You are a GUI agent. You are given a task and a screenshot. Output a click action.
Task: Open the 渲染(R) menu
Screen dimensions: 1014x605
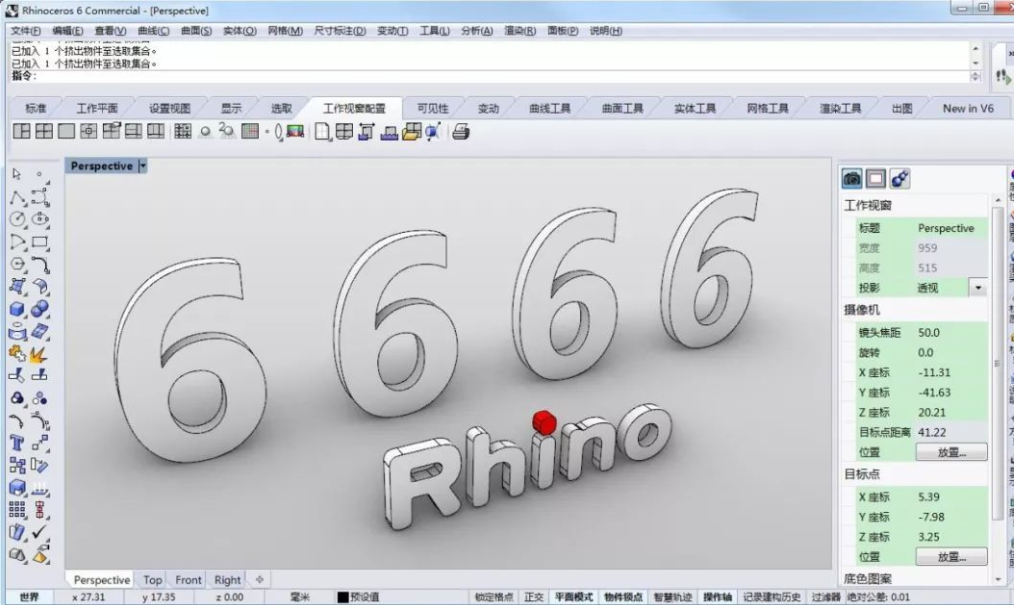click(520, 30)
